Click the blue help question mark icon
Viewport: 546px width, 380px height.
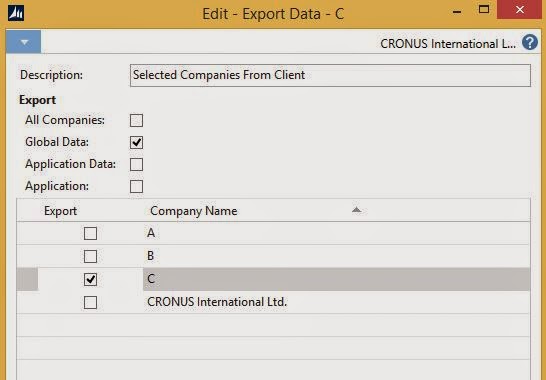pos(530,42)
